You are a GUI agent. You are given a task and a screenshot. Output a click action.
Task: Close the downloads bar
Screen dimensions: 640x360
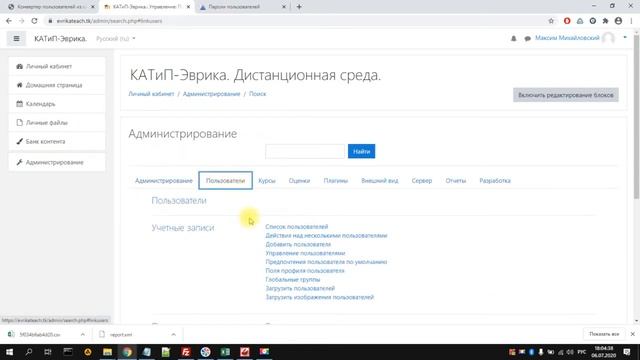click(x=633, y=334)
